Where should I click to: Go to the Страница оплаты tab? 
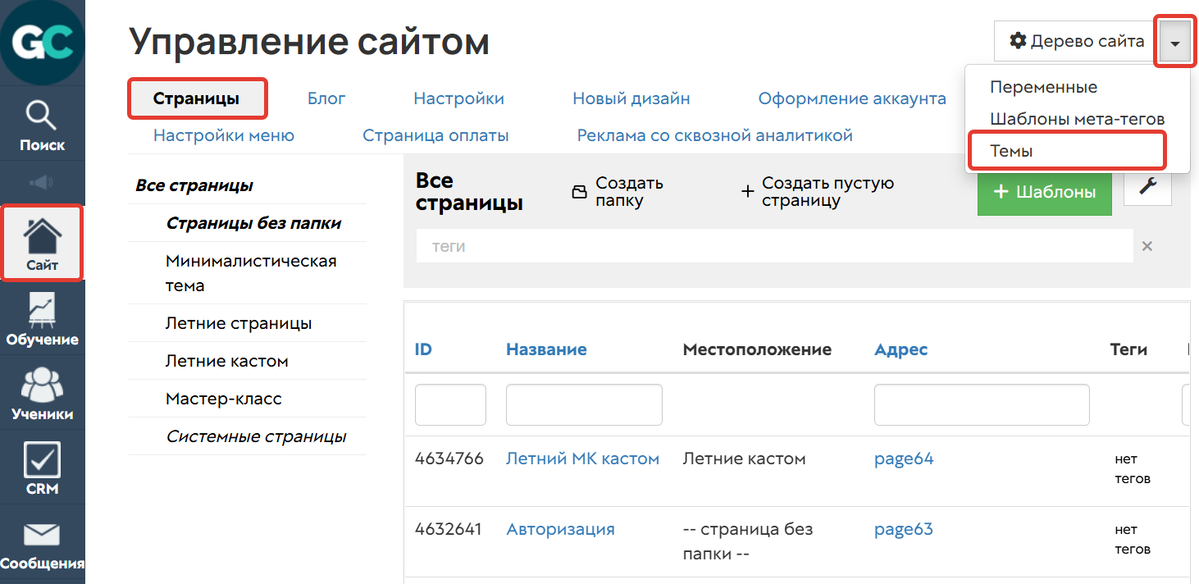point(435,136)
